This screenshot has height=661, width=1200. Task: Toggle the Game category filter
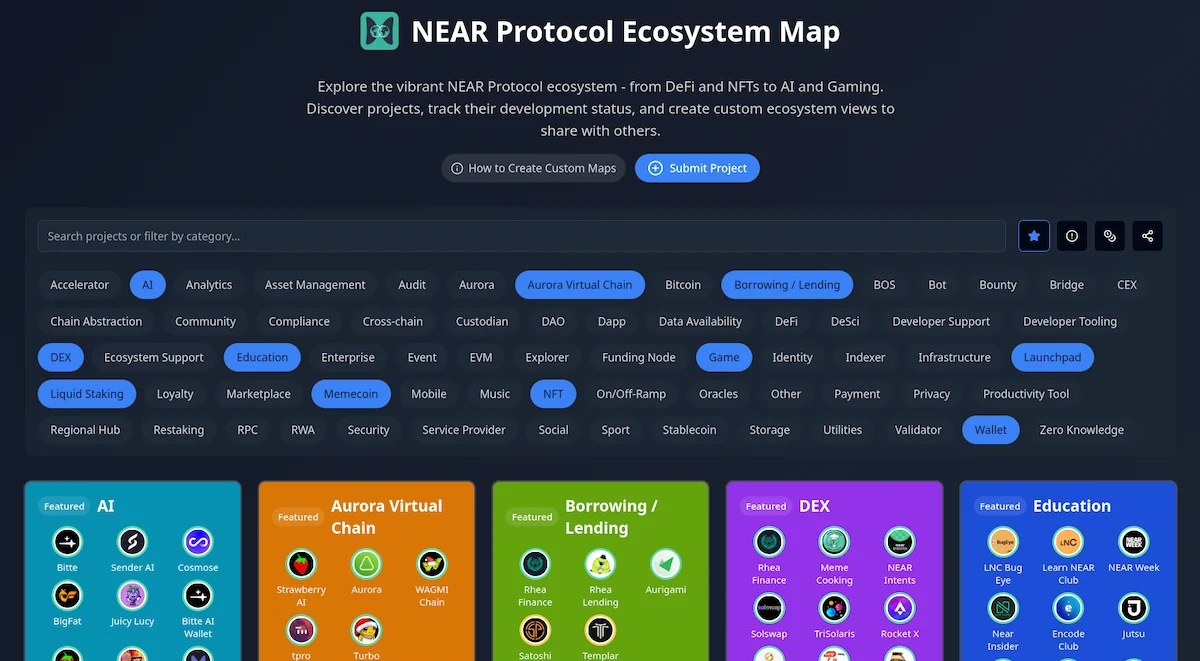(724, 357)
